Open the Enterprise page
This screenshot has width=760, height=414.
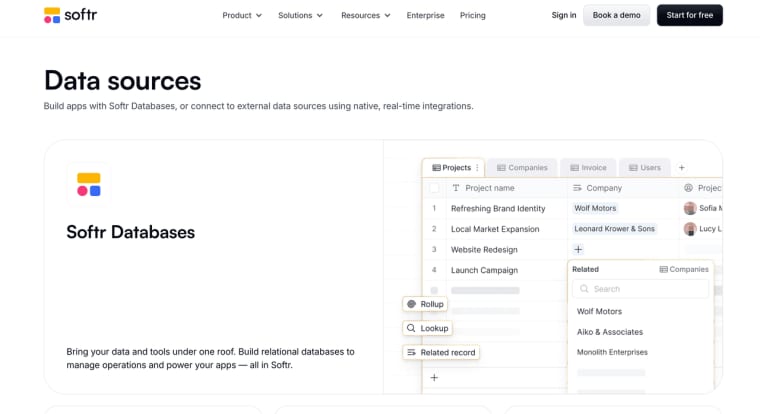[425, 16]
